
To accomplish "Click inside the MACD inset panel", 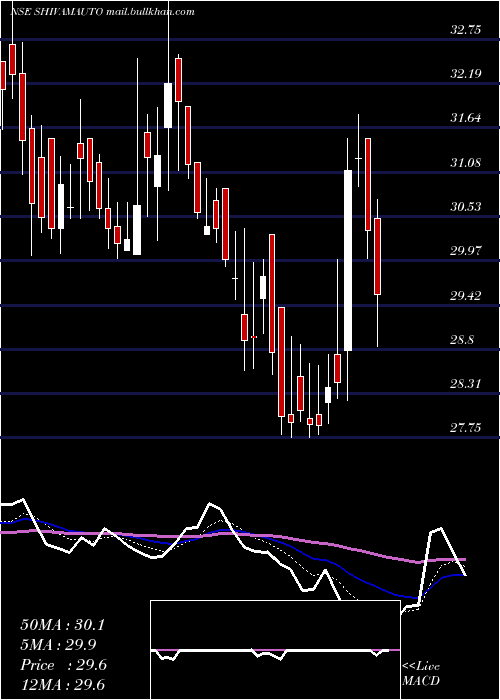I will pos(275,650).
